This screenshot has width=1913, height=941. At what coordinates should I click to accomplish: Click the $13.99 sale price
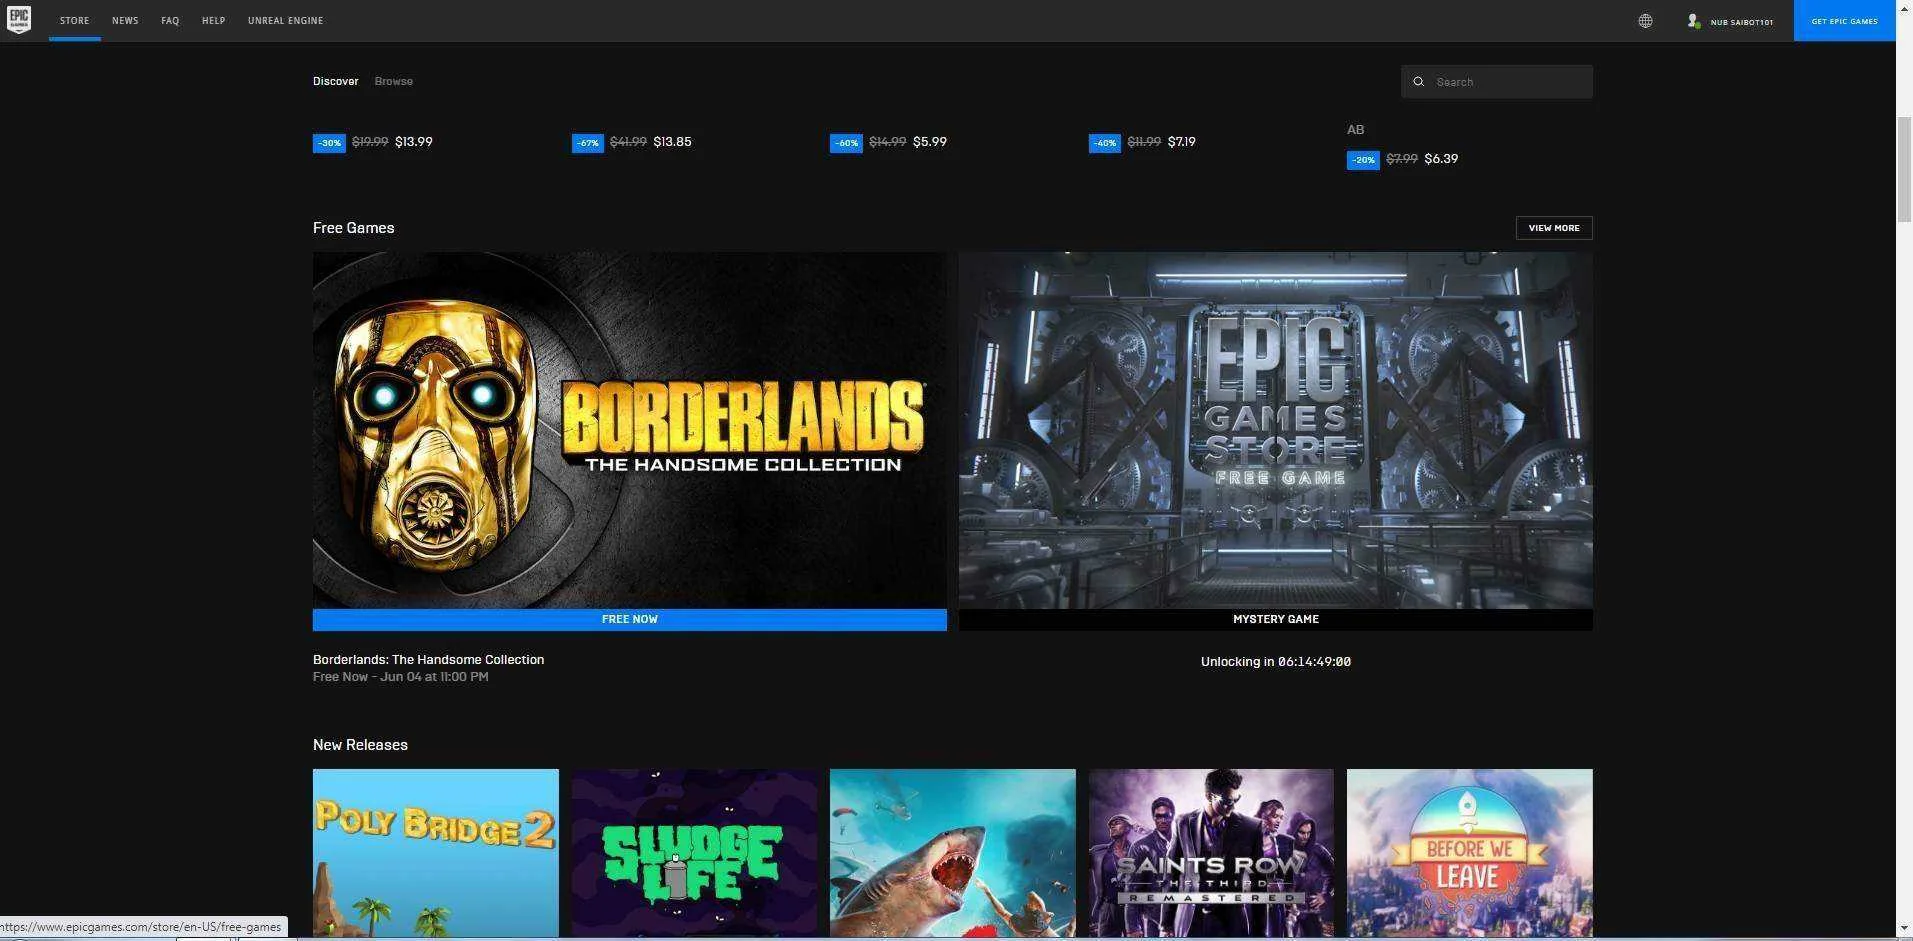click(x=414, y=142)
